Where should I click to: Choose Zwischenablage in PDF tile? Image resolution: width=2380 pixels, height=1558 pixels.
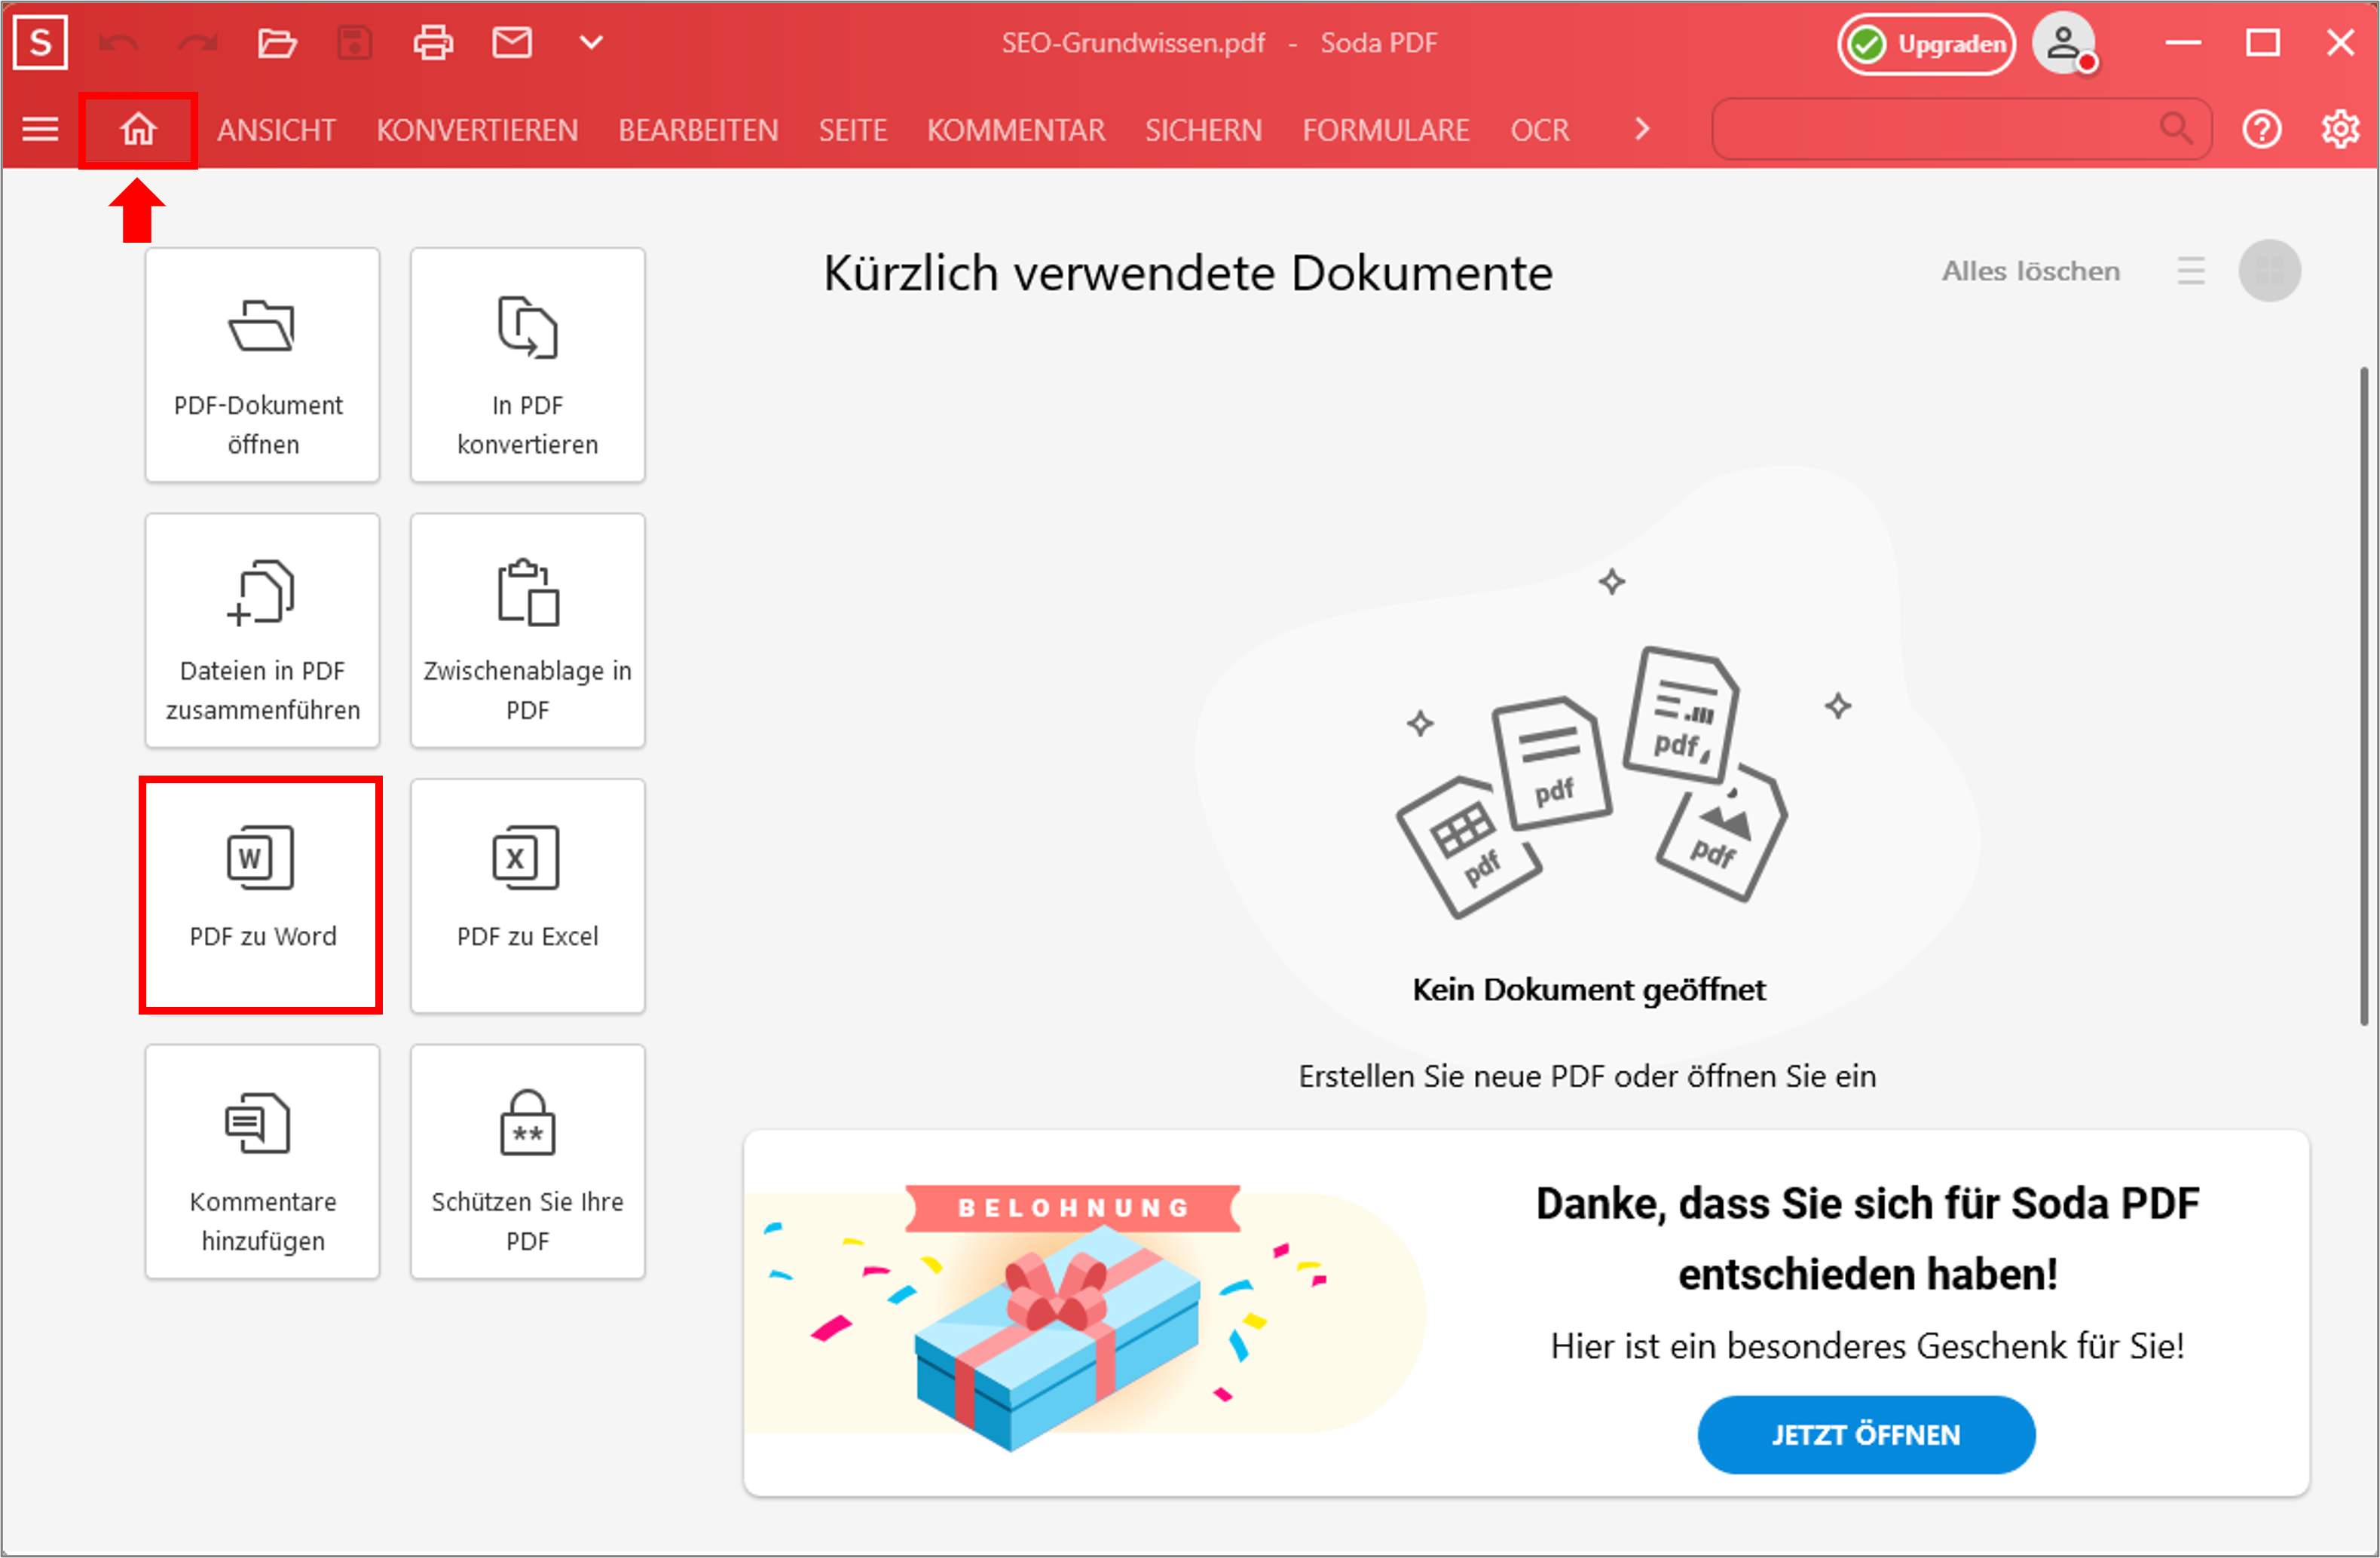527,630
